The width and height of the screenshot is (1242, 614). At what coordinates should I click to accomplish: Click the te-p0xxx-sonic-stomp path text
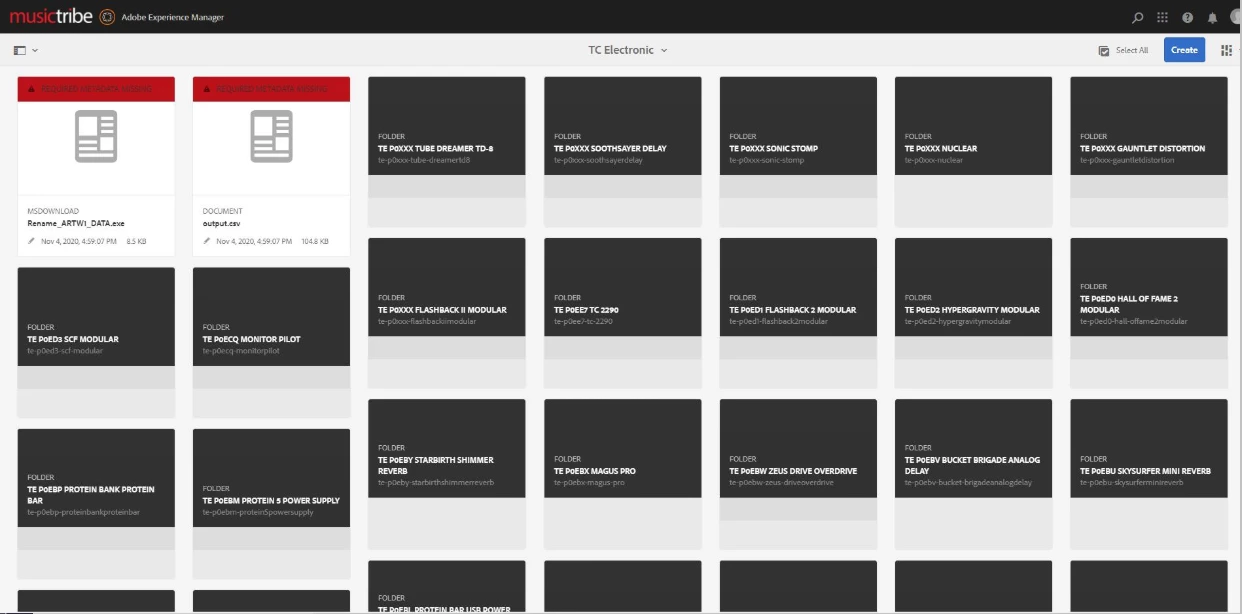[766, 160]
